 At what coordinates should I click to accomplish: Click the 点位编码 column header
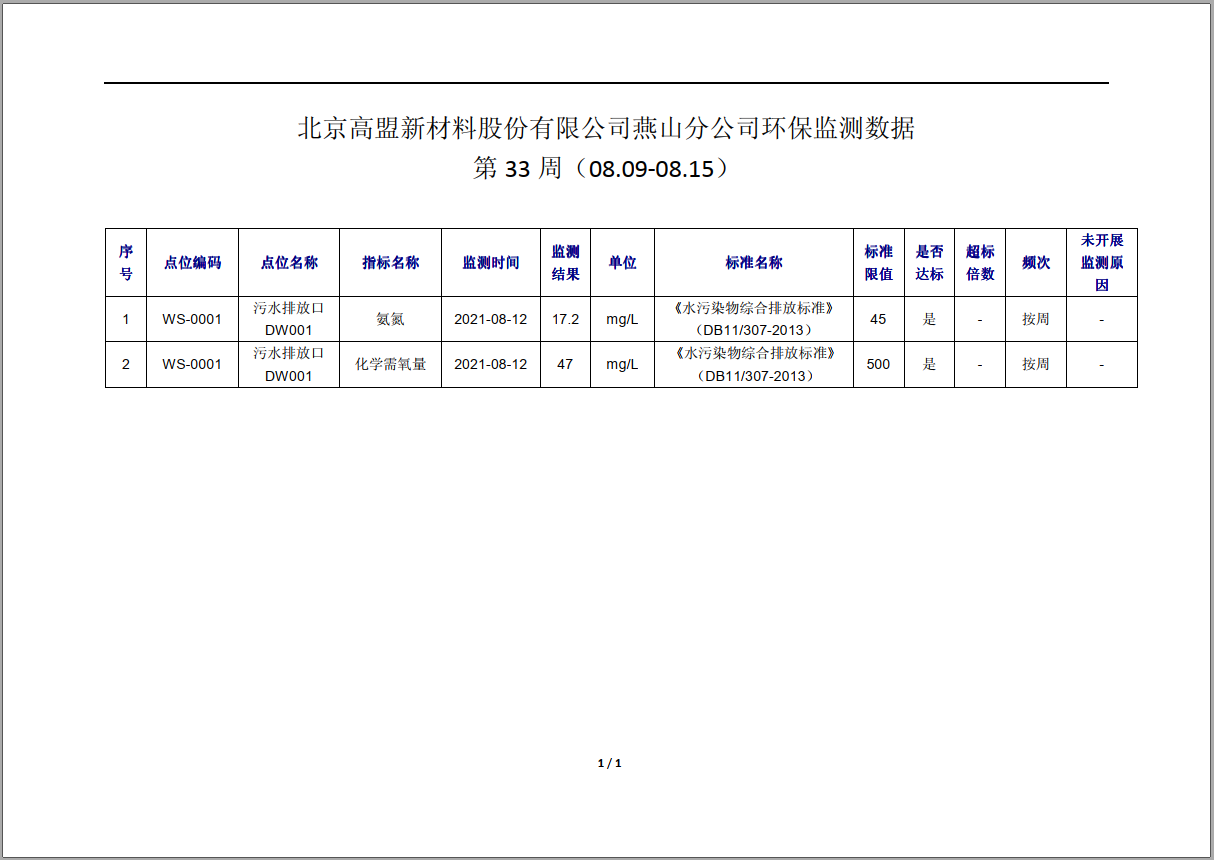pos(191,262)
